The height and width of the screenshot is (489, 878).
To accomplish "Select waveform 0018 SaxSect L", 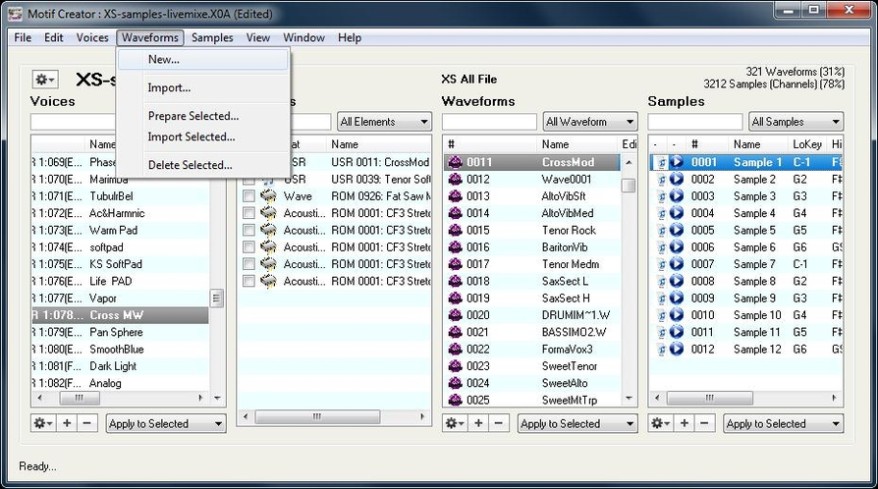I will 532,281.
